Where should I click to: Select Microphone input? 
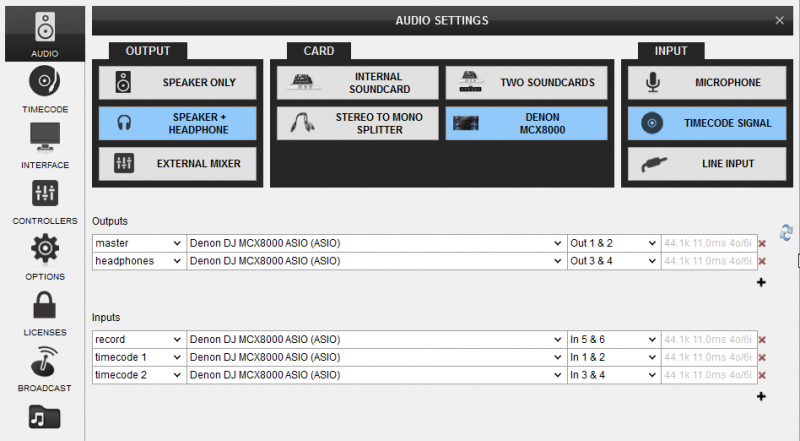pyautogui.click(x=707, y=82)
